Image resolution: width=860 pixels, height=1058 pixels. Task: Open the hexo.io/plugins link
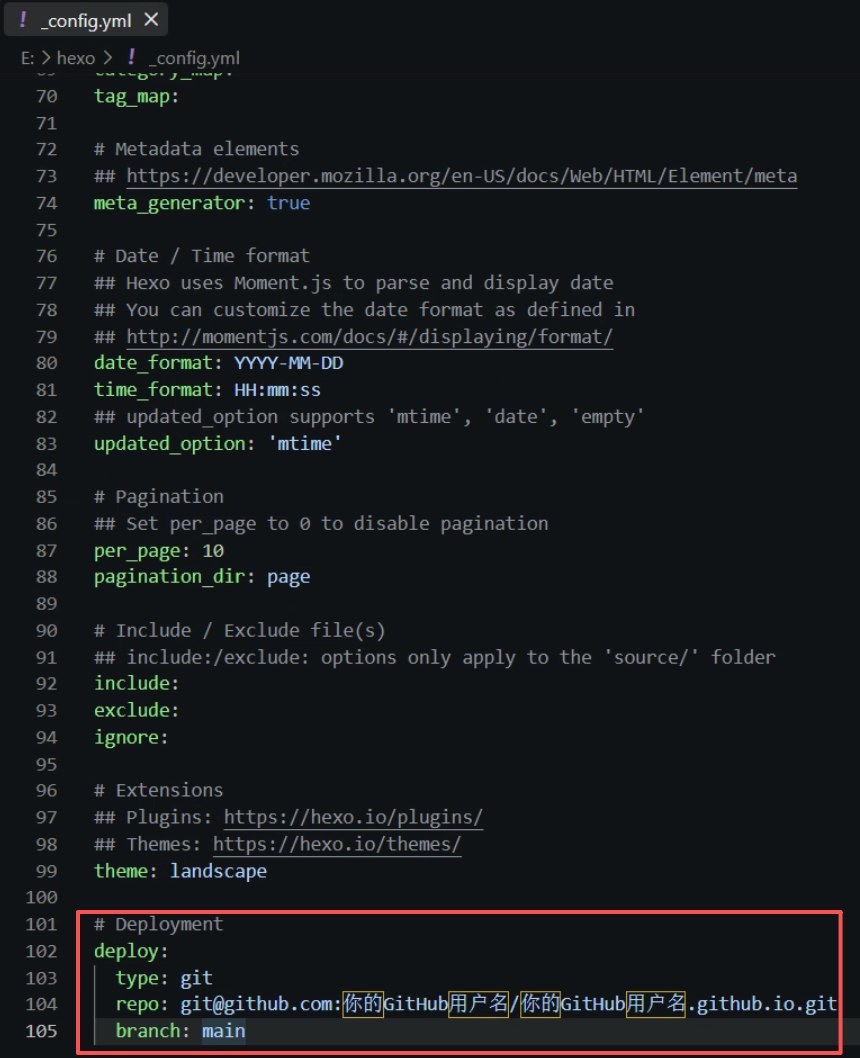tap(353, 817)
